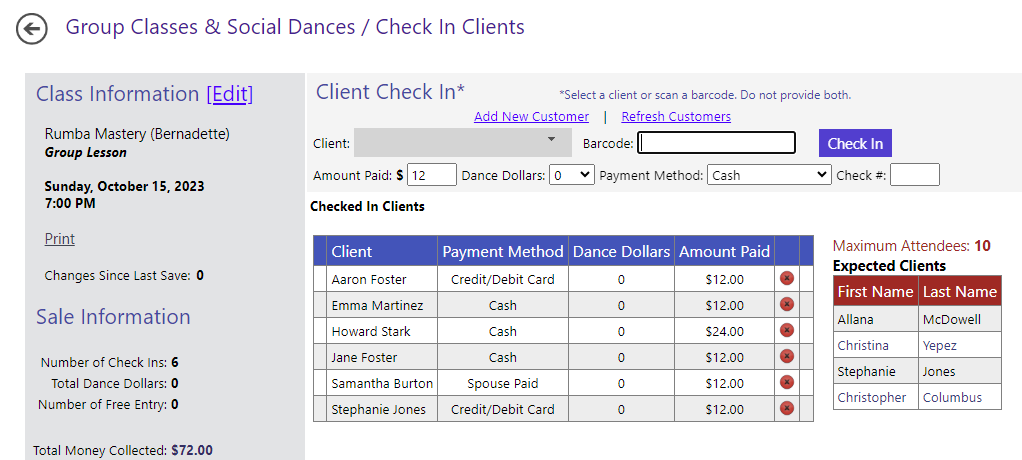Click the Print link

coord(60,239)
